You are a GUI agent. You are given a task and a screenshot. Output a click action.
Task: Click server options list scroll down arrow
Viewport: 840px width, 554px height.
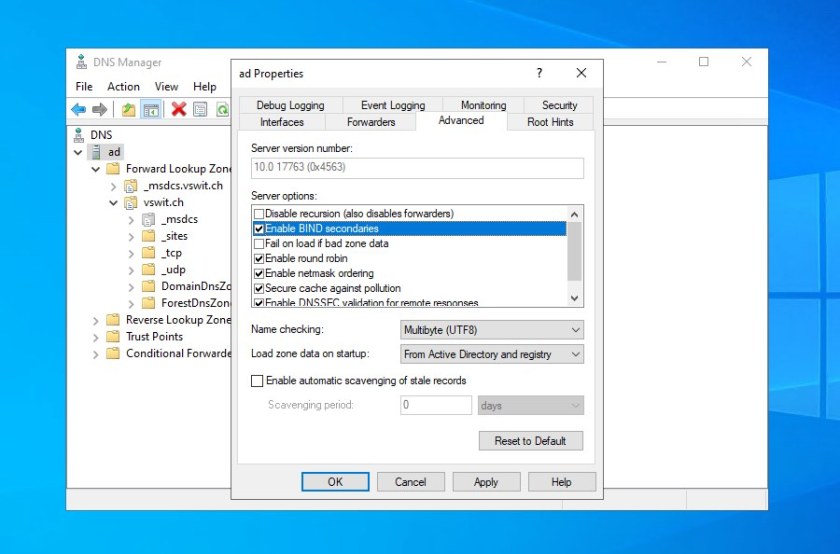574,298
